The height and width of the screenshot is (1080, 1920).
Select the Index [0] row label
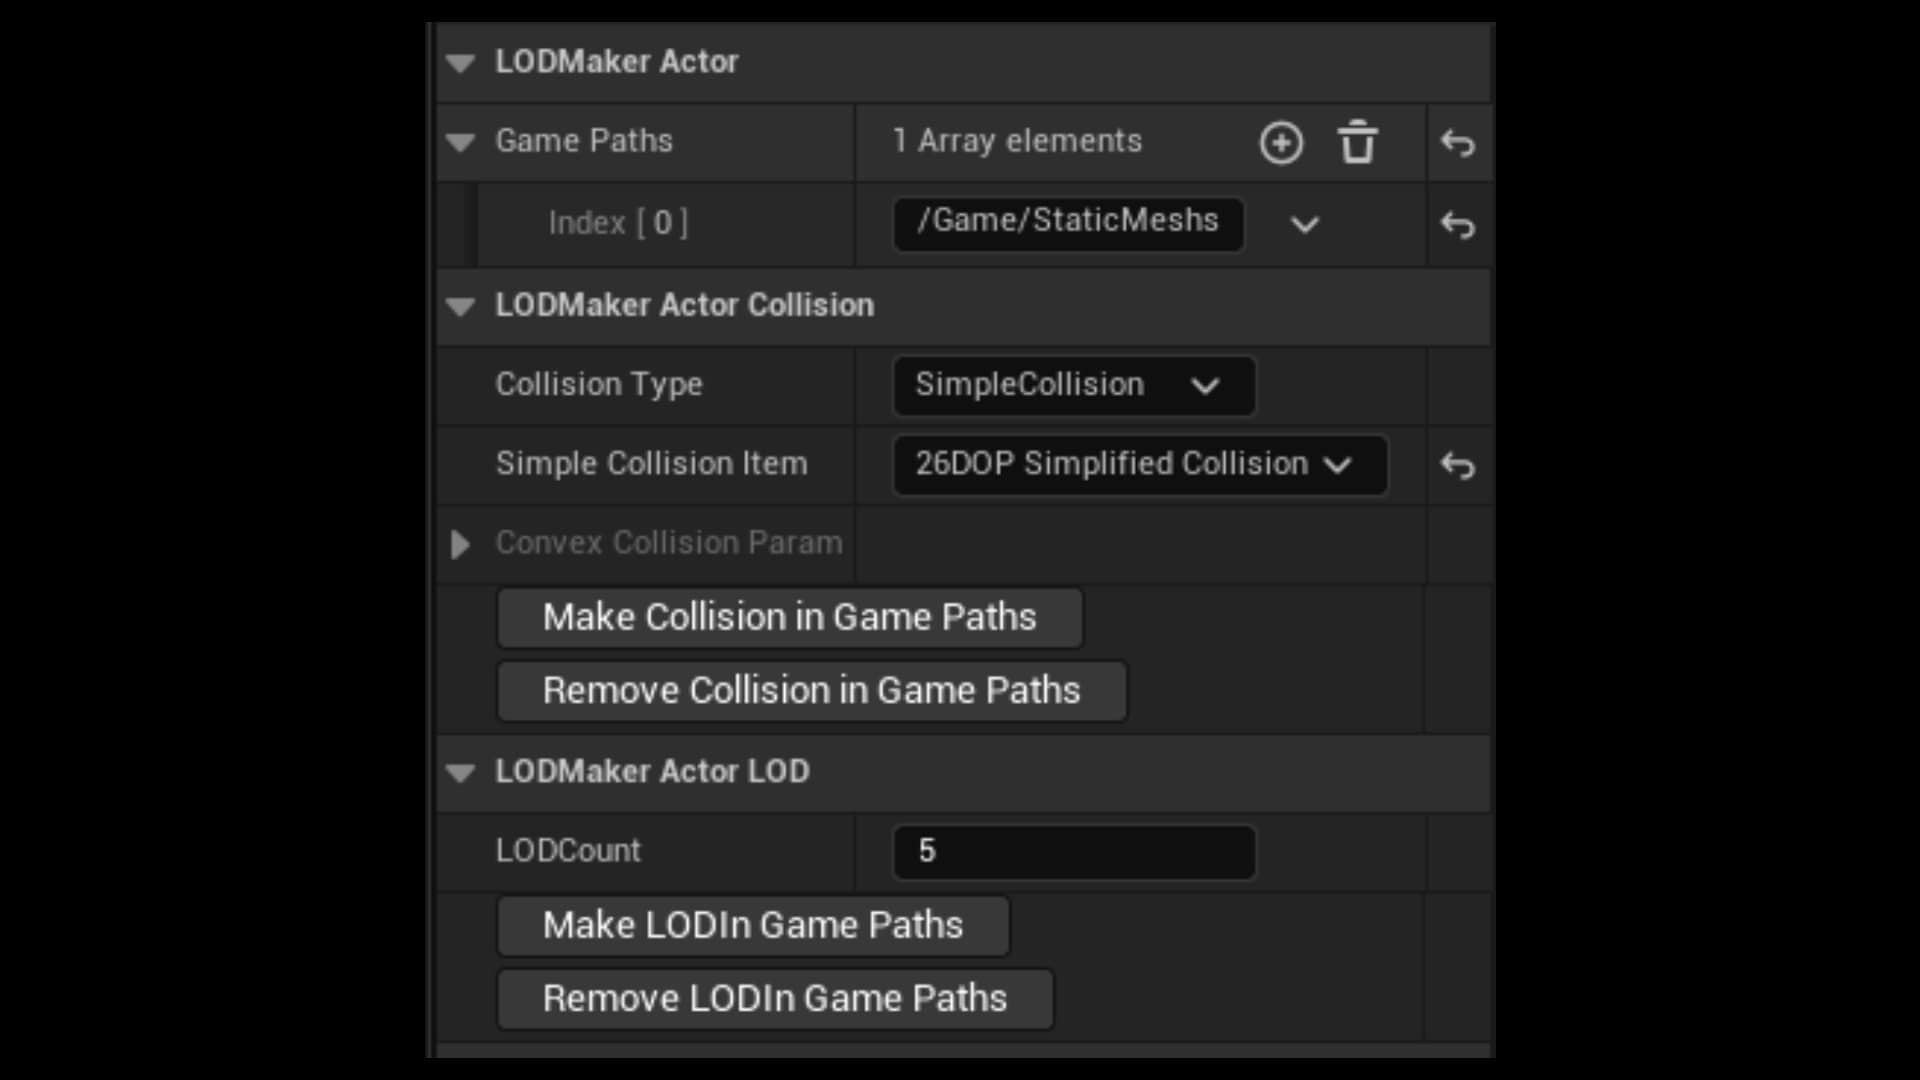pos(618,222)
